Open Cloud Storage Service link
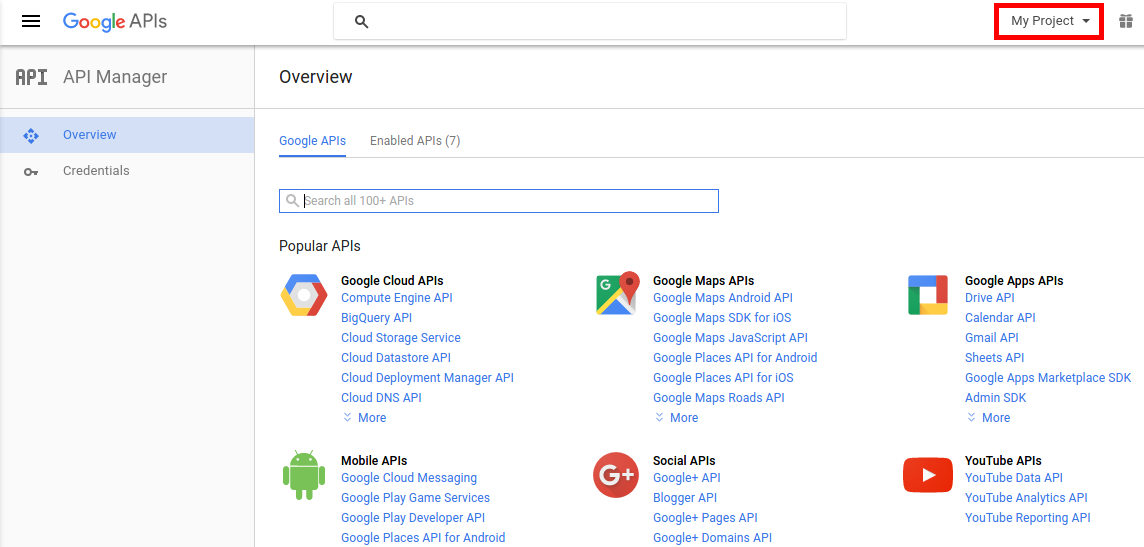The image size is (1144, 547). pos(401,338)
